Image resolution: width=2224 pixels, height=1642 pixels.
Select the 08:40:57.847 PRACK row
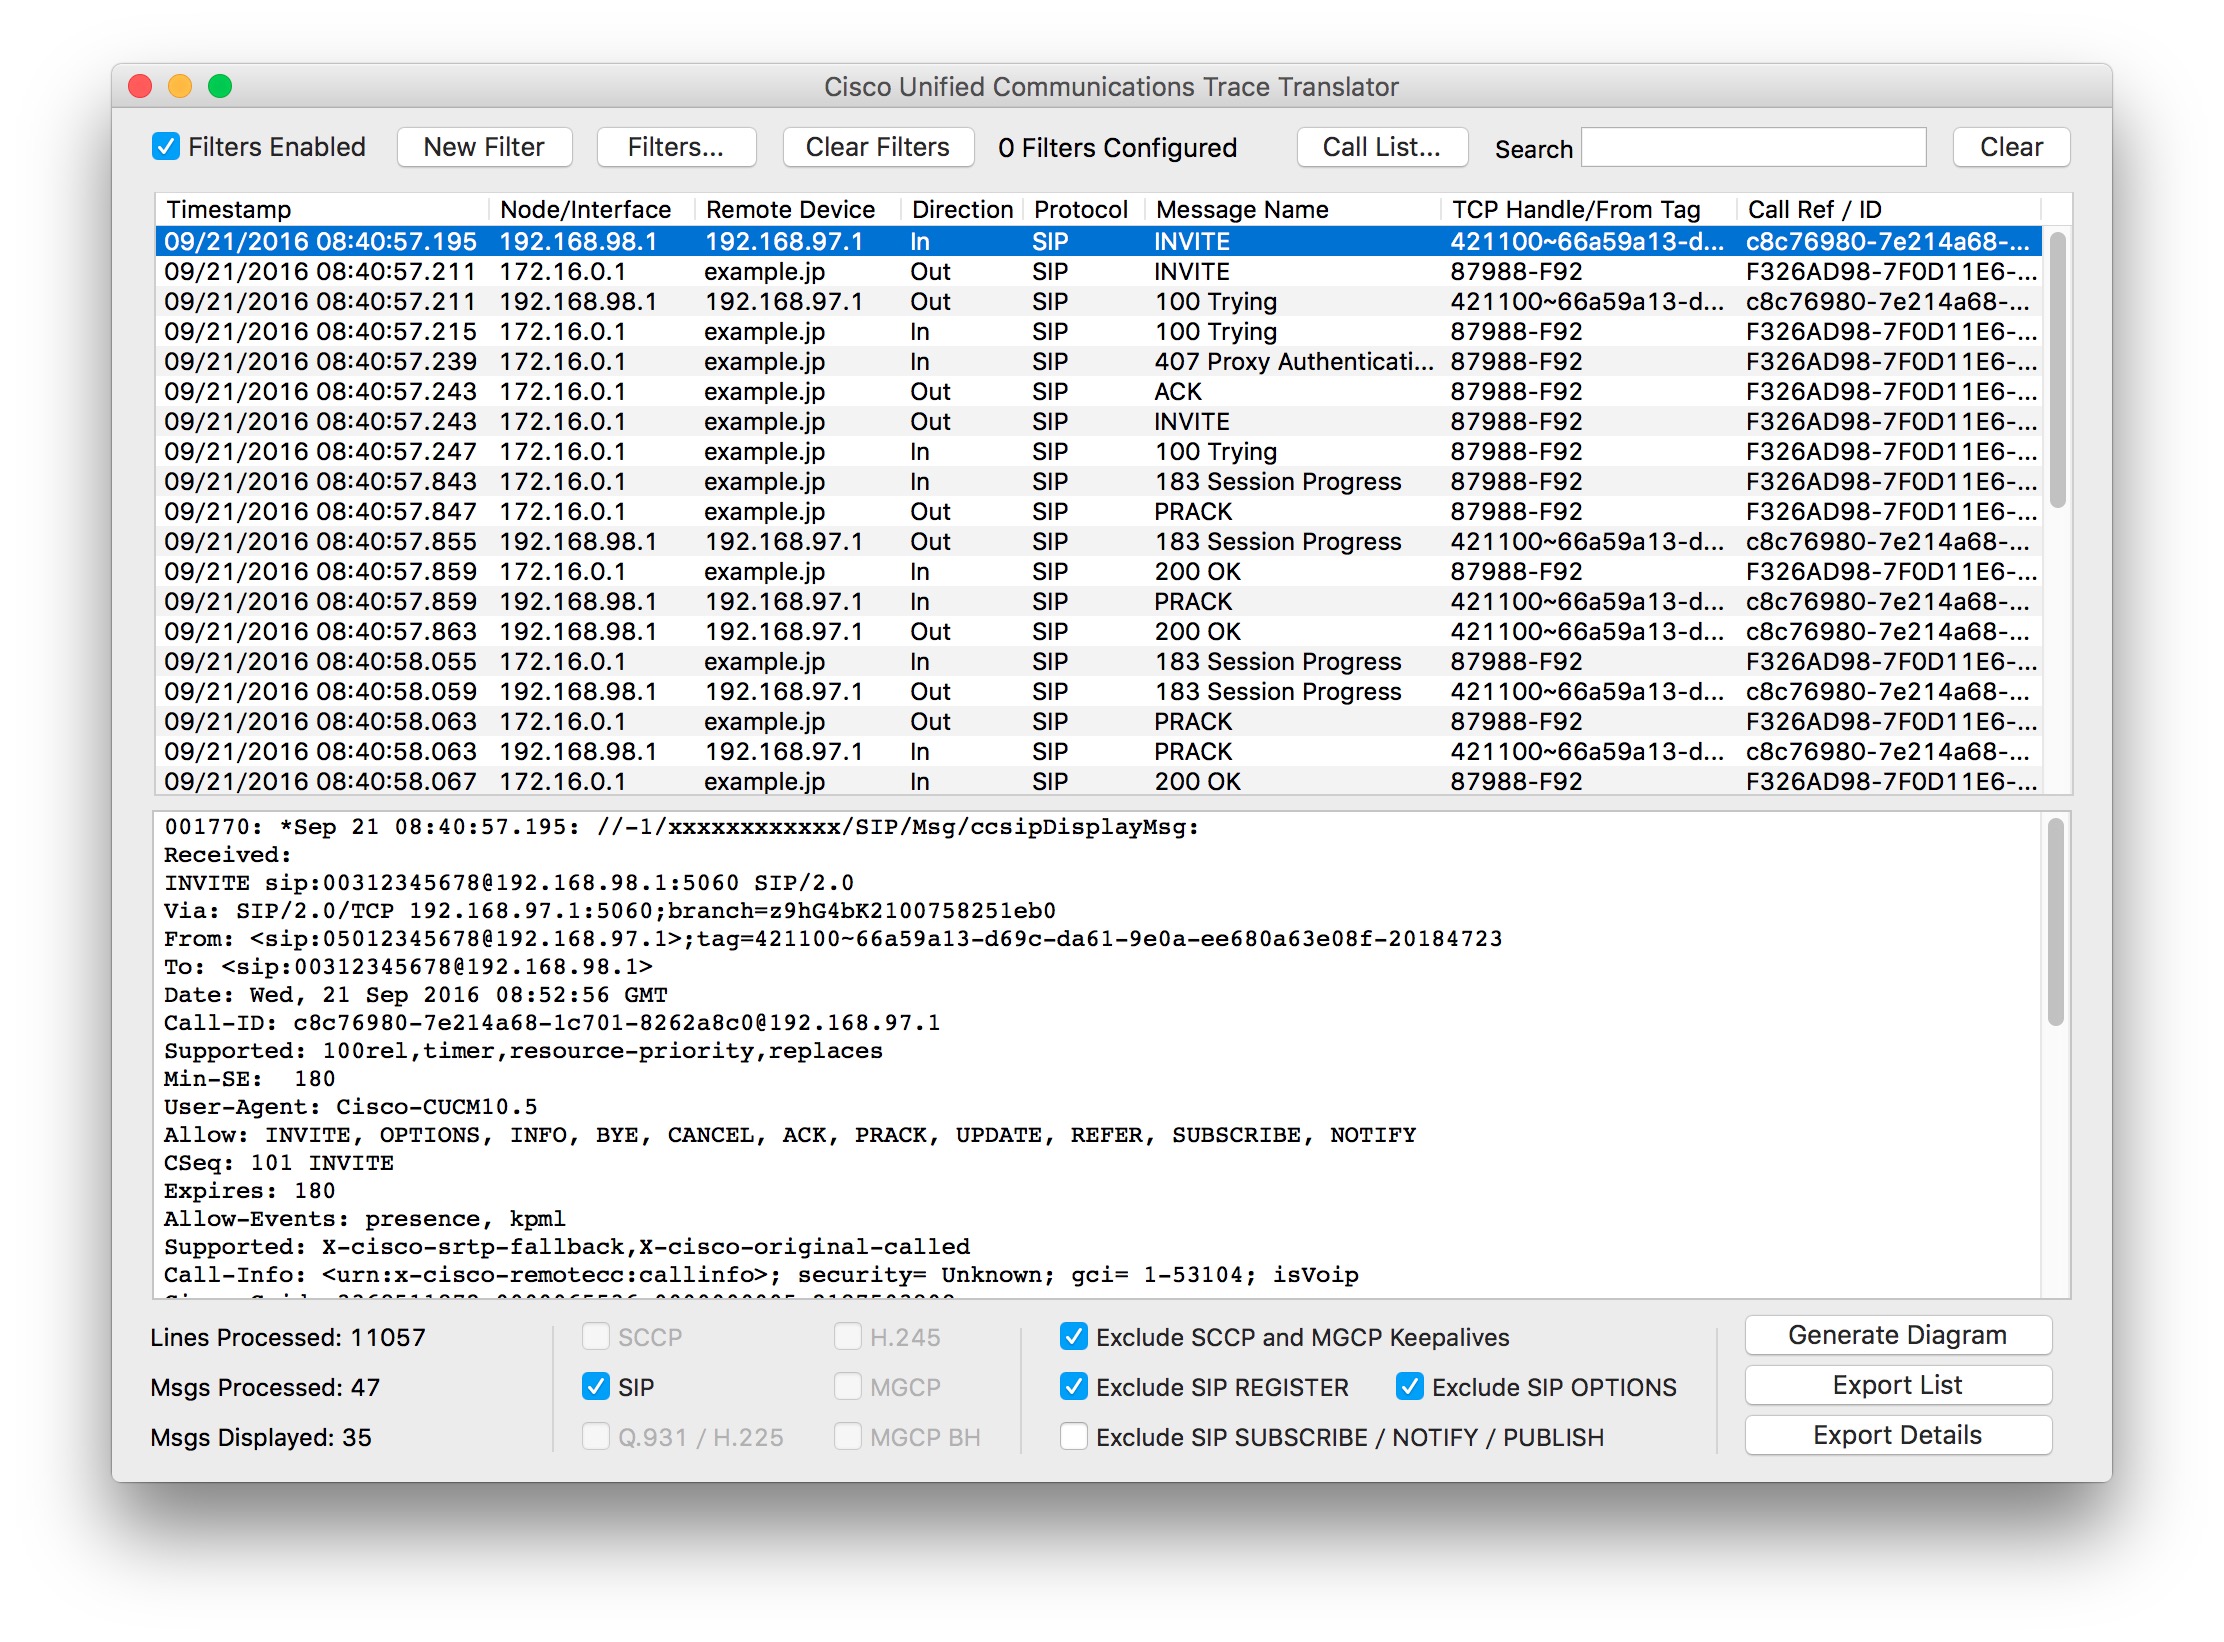coord(1098,511)
